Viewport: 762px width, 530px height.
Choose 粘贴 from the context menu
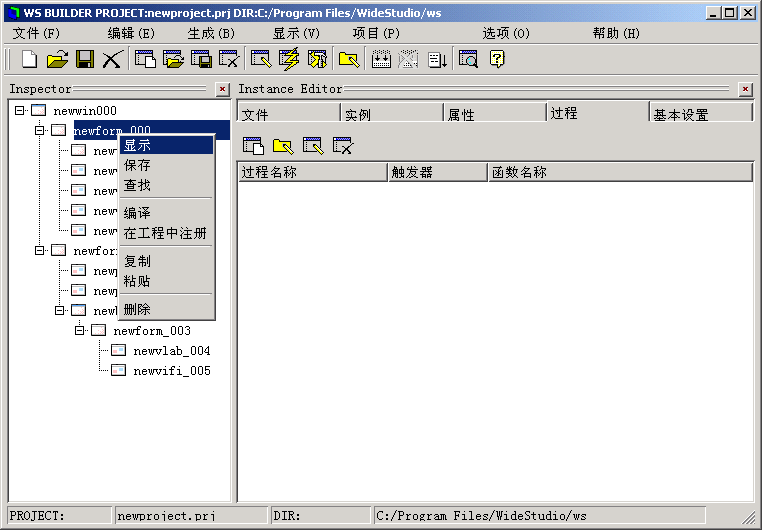(167, 281)
